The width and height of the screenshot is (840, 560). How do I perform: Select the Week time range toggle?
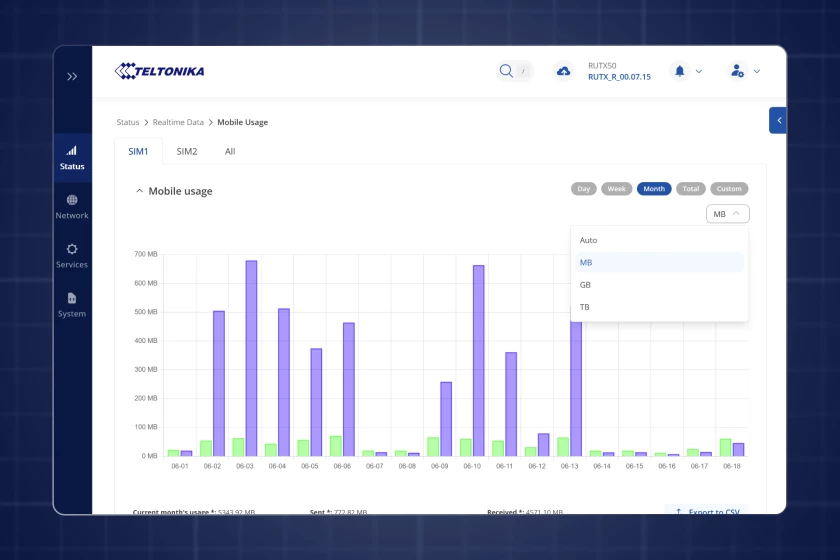click(616, 189)
